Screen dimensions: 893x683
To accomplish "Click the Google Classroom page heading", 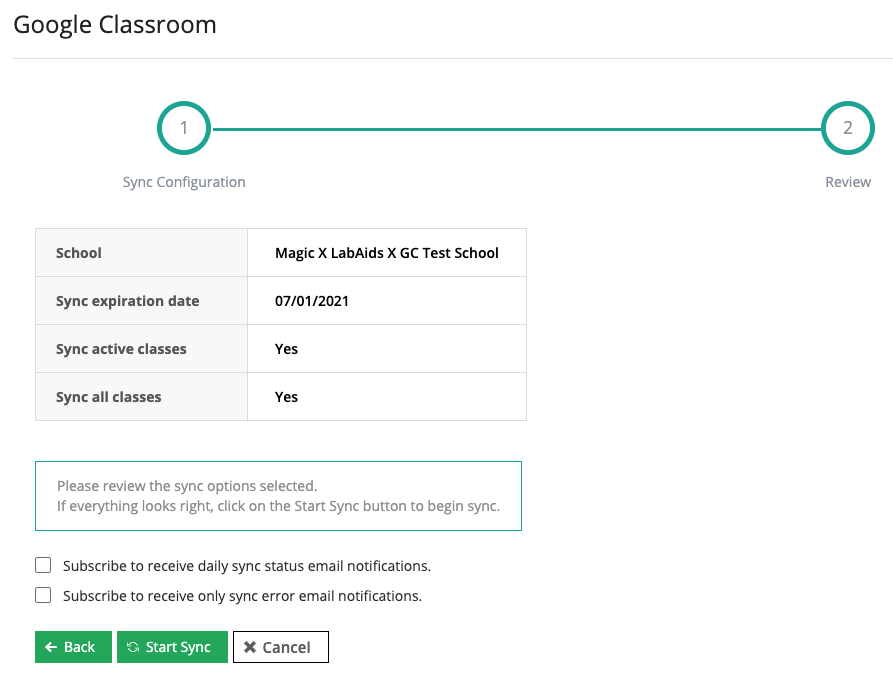I will [x=115, y=25].
